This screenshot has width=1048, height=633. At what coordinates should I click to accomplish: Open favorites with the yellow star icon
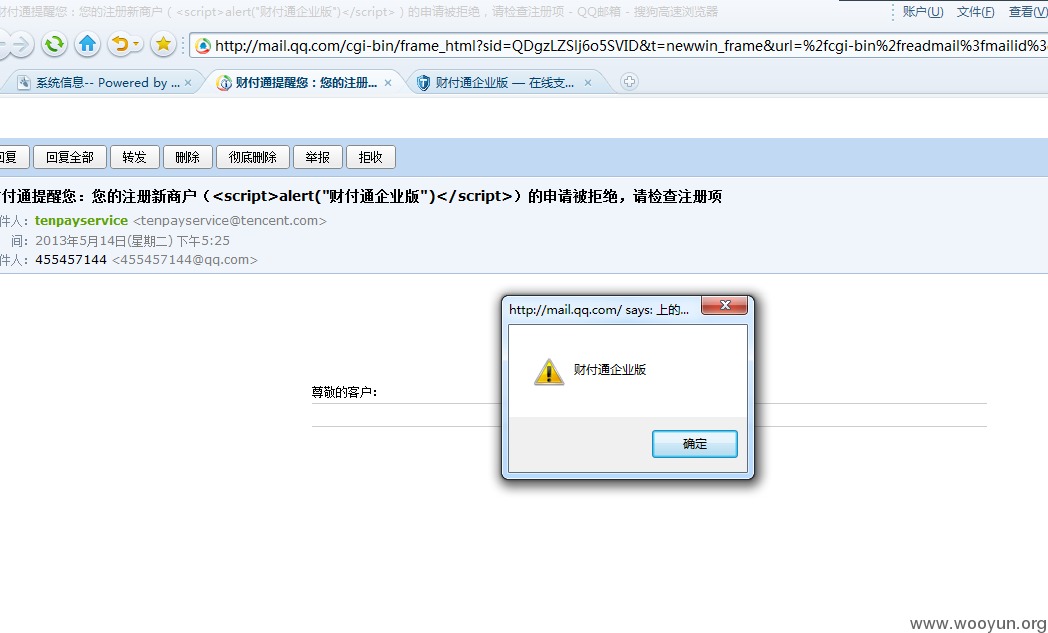pos(162,45)
